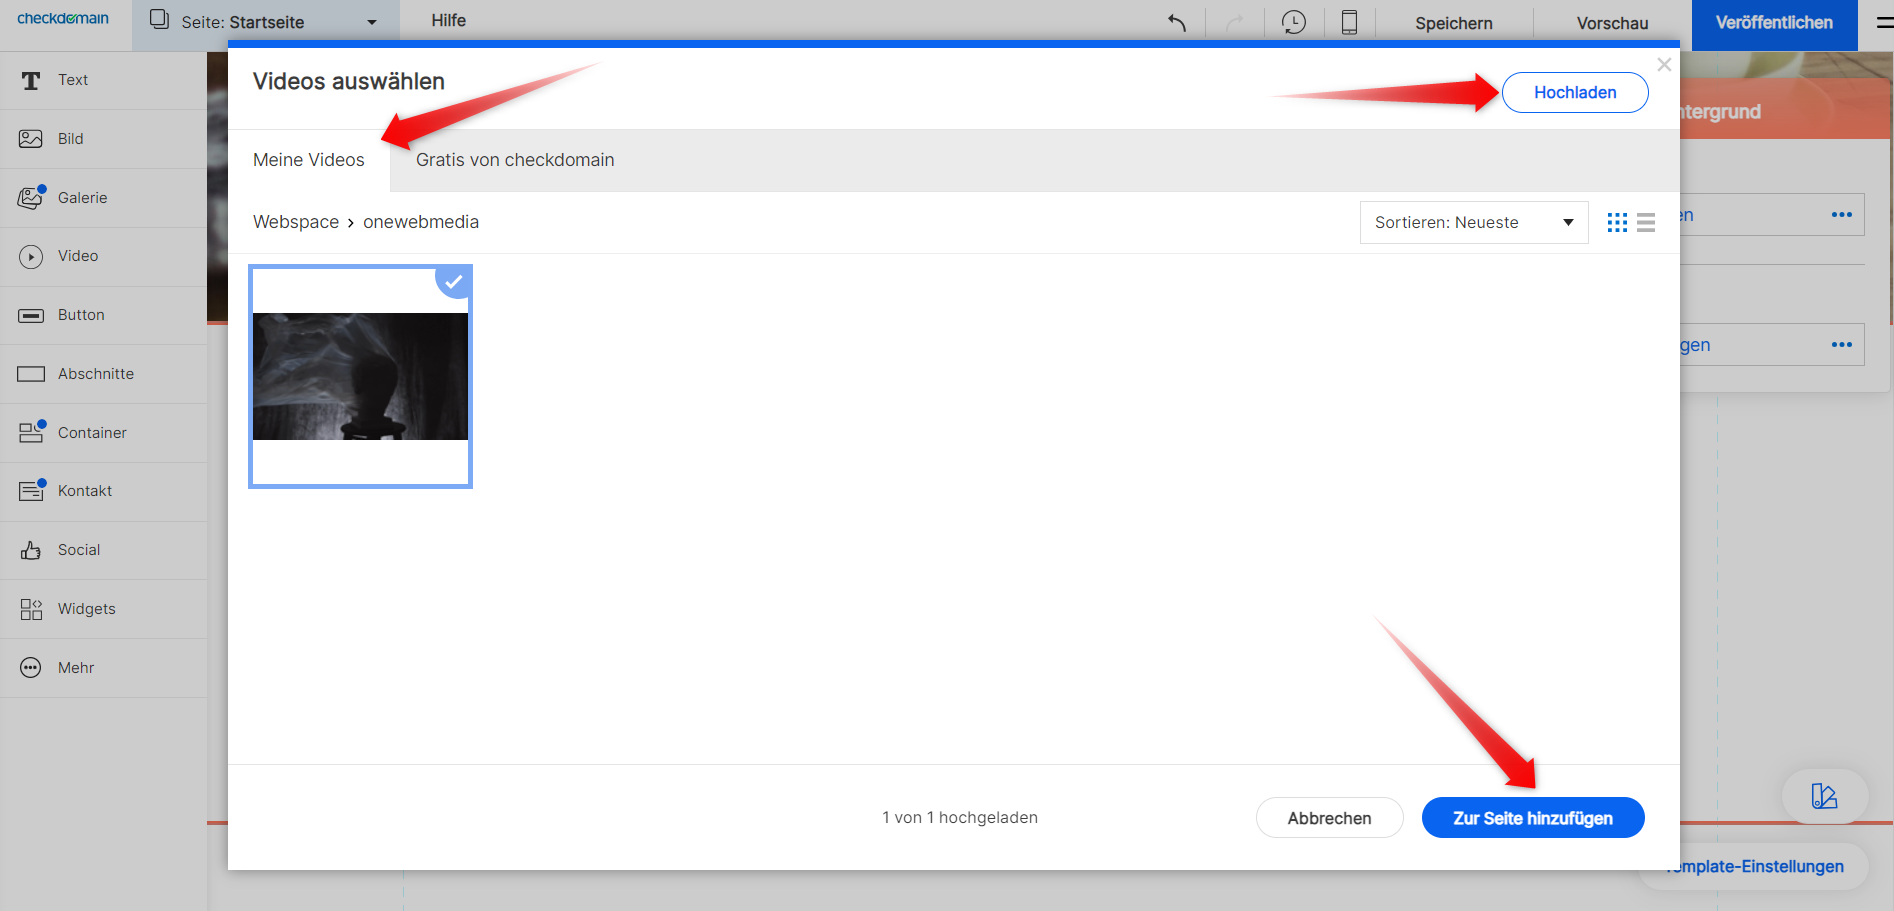Image resolution: width=1894 pixels, height=911 pixels.
Task: Uncheck the selected video checkmark
Action: [454, 282]
